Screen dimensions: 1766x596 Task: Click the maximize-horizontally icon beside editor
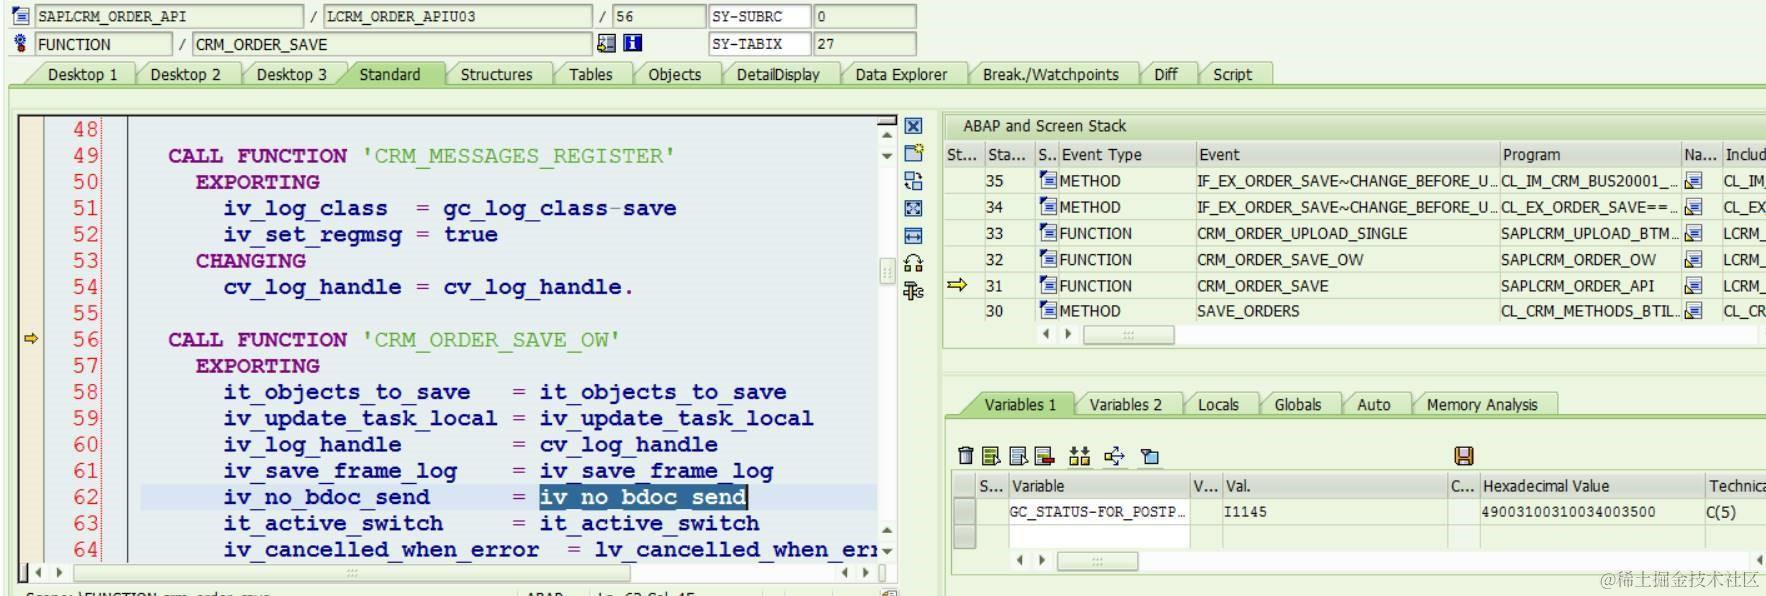(913, 236)
